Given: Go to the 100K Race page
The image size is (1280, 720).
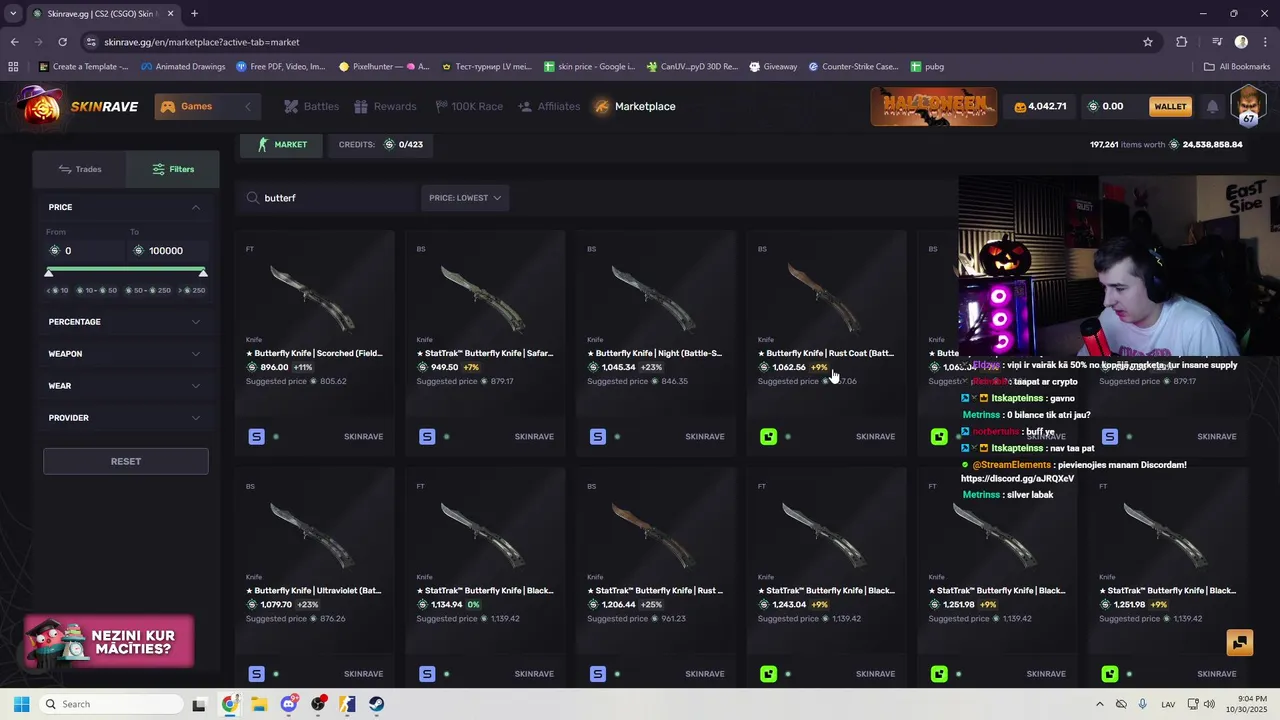Looking at the screenshot, I should [x=469, y=106].
